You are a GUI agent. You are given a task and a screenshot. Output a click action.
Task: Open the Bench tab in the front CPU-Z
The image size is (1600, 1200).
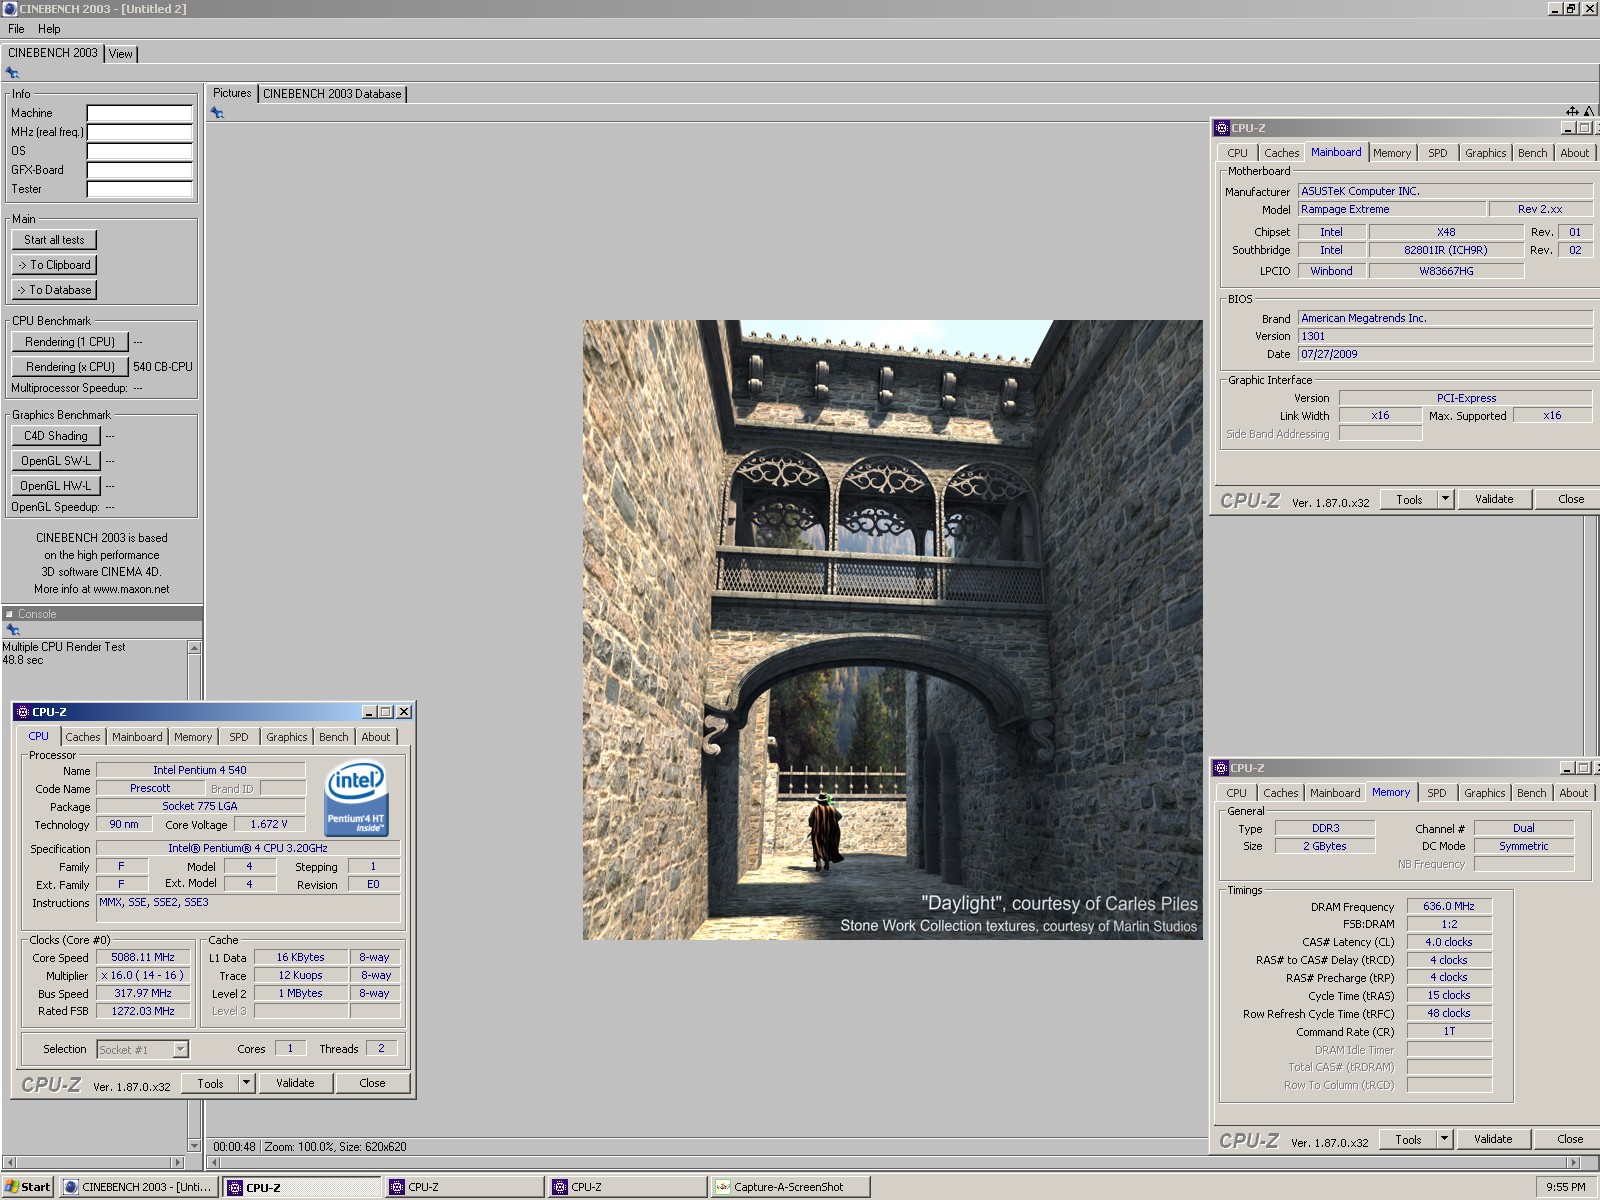pos(334,737)
